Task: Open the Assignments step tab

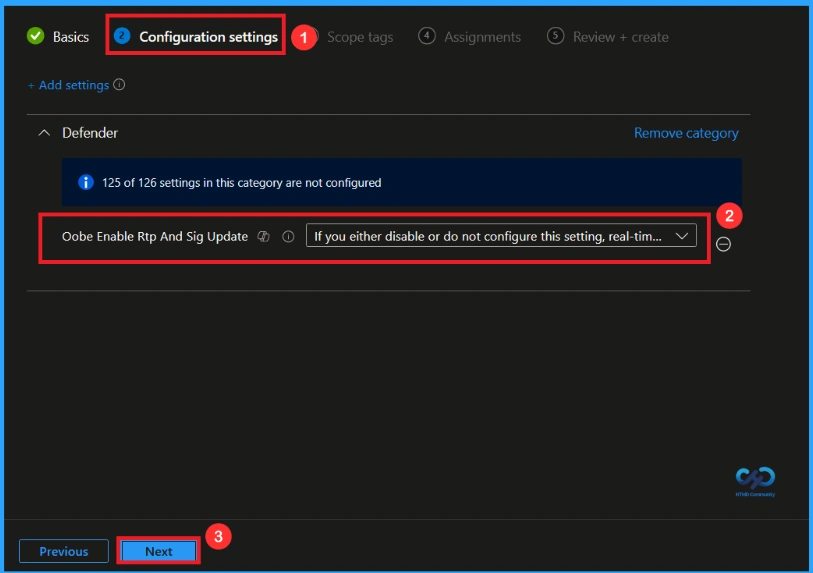Action: (469, 37)
